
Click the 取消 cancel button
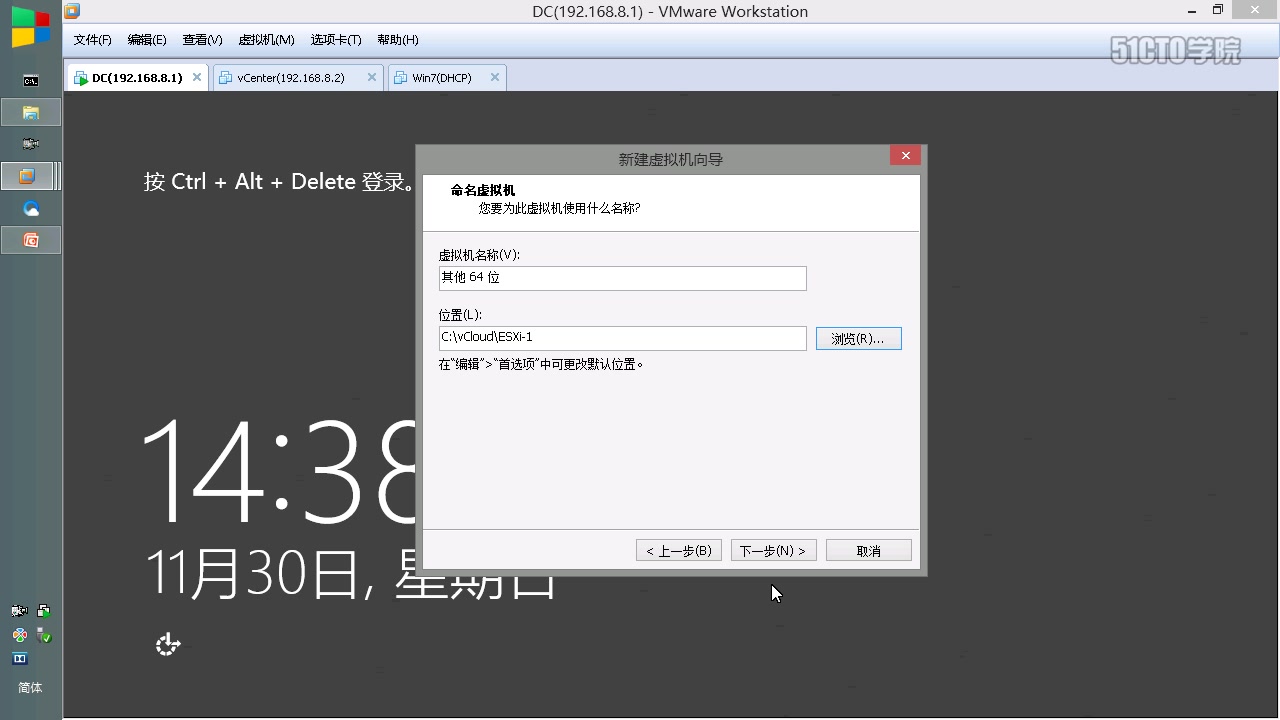869,551
